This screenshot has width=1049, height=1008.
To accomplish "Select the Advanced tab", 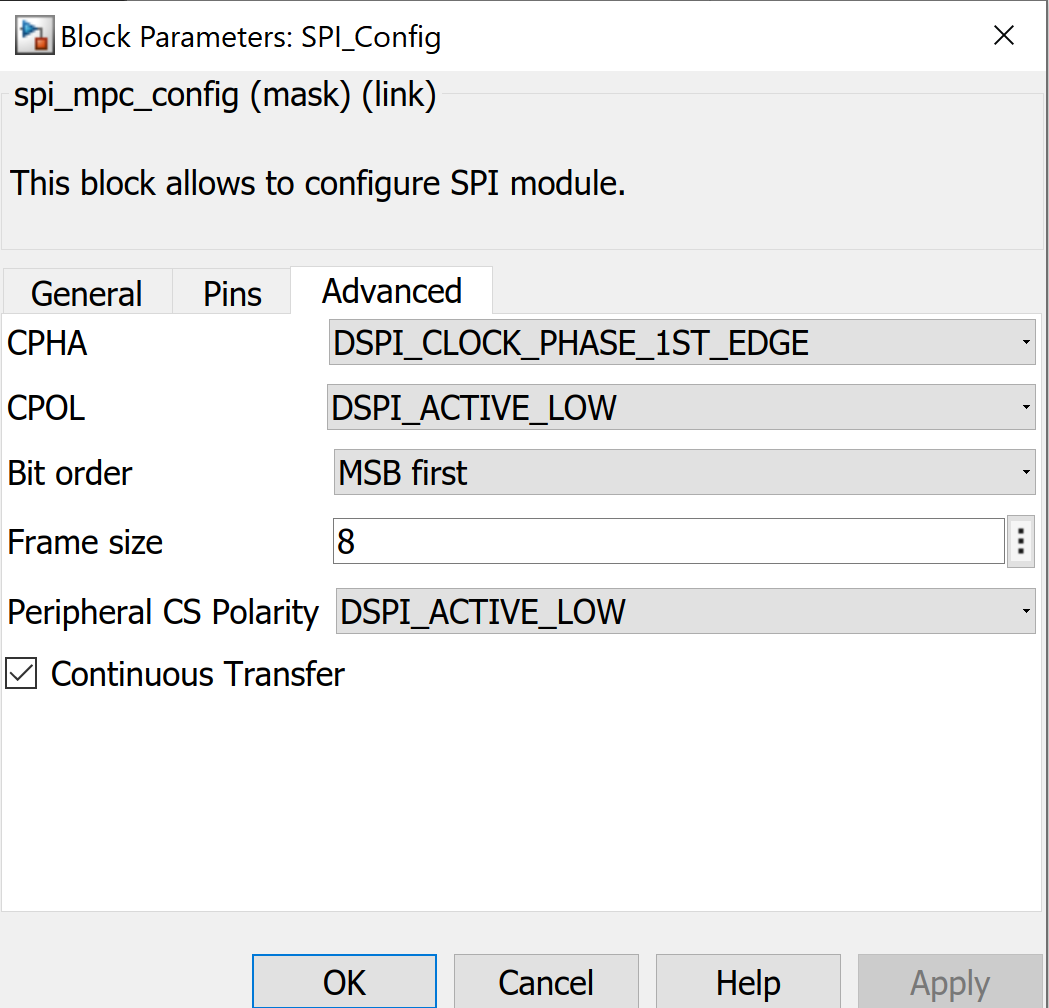I will pos(391,290).
